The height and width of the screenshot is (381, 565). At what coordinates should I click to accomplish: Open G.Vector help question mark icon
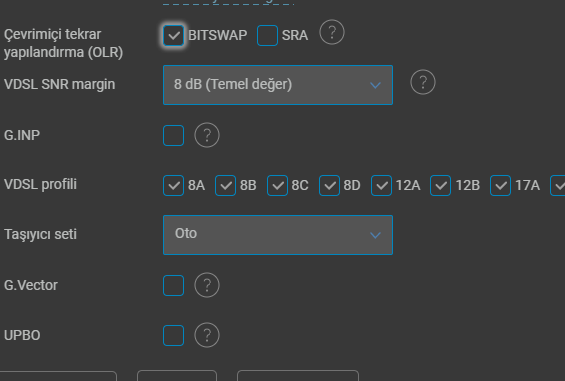coord(207,285)
